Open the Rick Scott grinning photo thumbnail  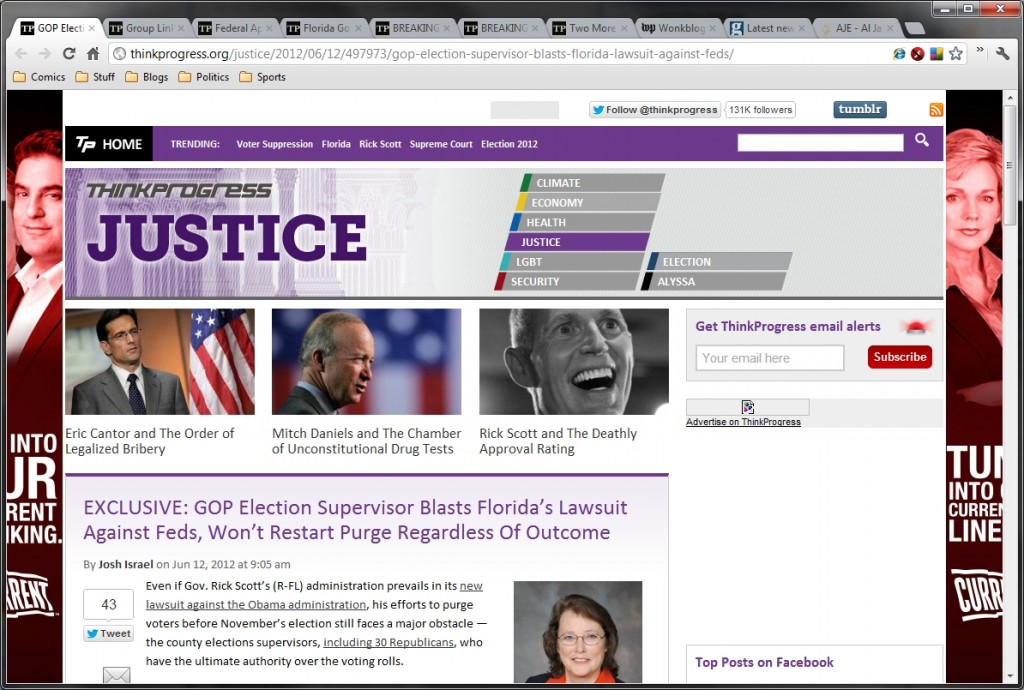pyautogui.click(x=574, y=362)
